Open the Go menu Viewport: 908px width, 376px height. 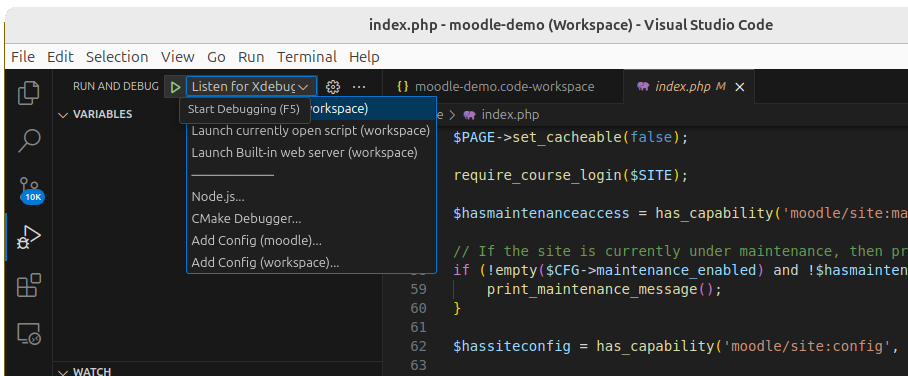click(216, 57)
